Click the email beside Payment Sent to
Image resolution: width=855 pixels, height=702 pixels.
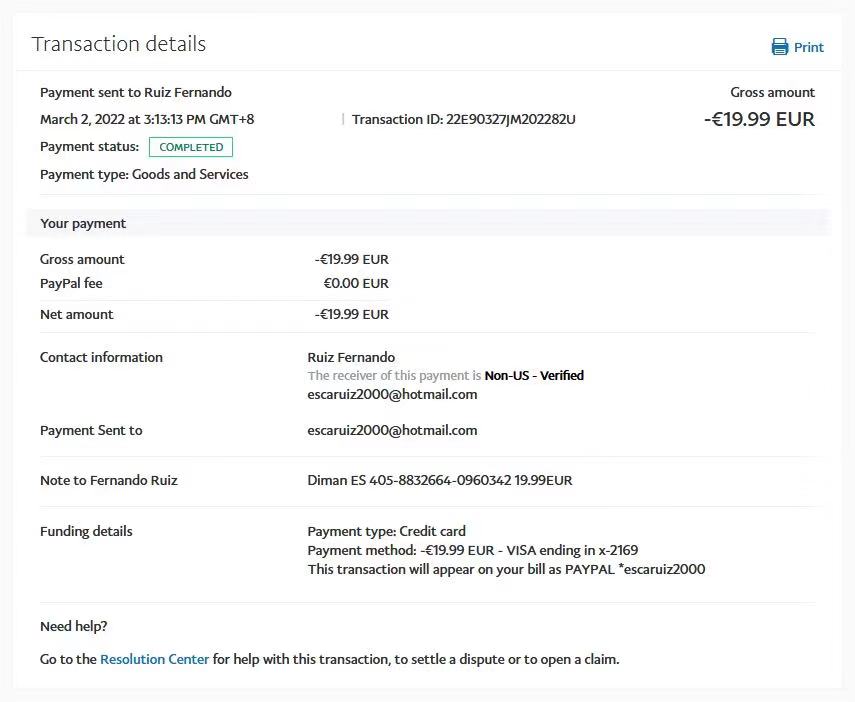(392, 430)
